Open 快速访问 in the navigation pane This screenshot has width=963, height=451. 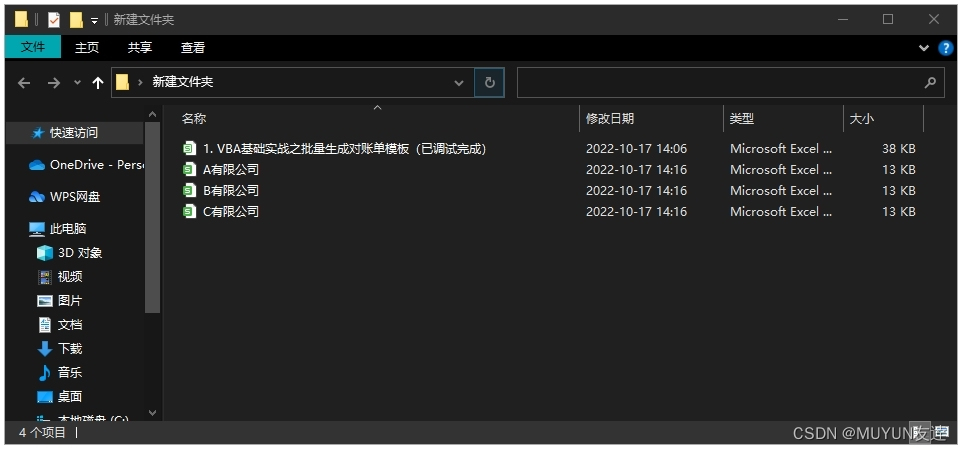point(74,133)
